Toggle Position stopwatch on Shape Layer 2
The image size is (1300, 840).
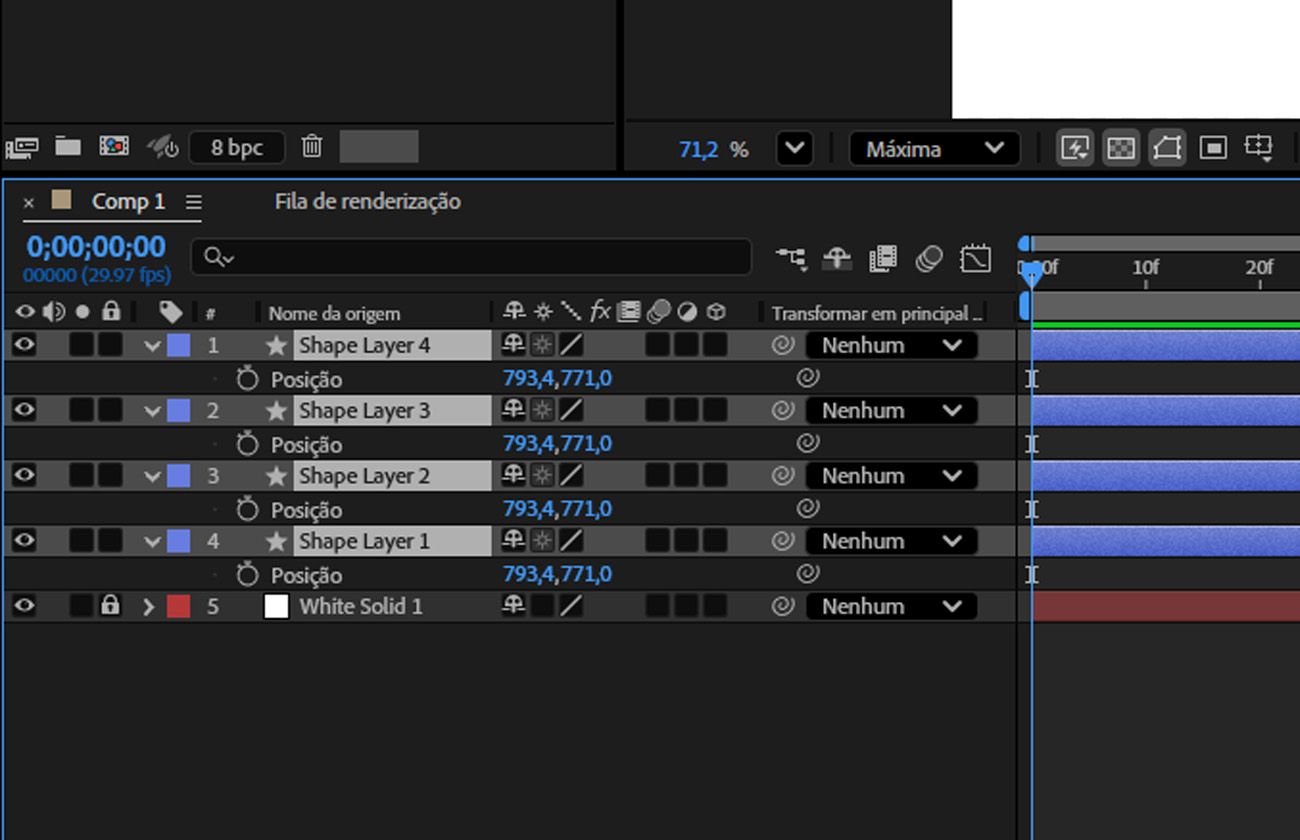click(x=247, y=508)
